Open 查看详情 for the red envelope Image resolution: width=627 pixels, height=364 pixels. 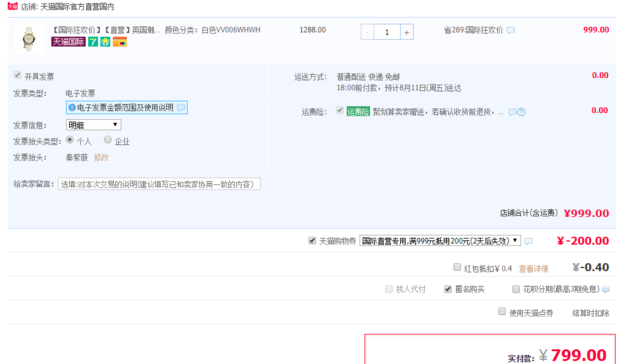coord(533,269)
